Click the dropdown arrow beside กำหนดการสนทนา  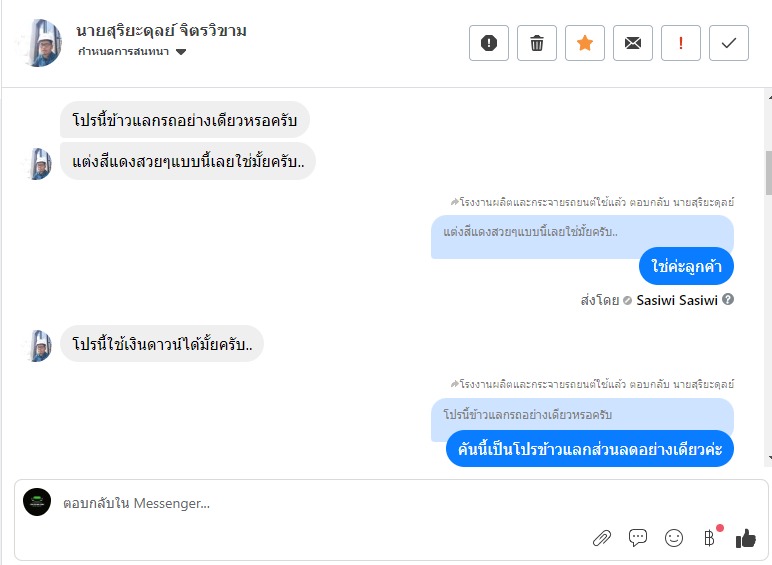[x=181, y=52]
